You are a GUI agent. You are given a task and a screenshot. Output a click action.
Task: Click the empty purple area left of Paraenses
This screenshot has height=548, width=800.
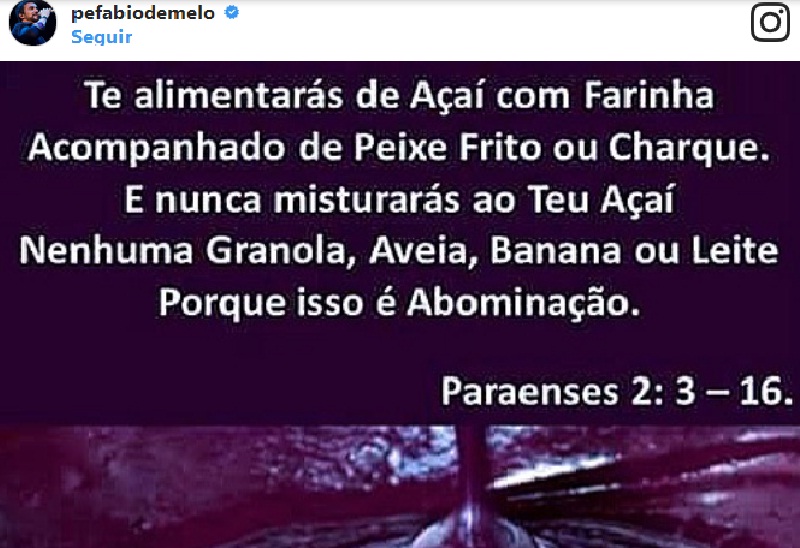(x=219, y=392)
